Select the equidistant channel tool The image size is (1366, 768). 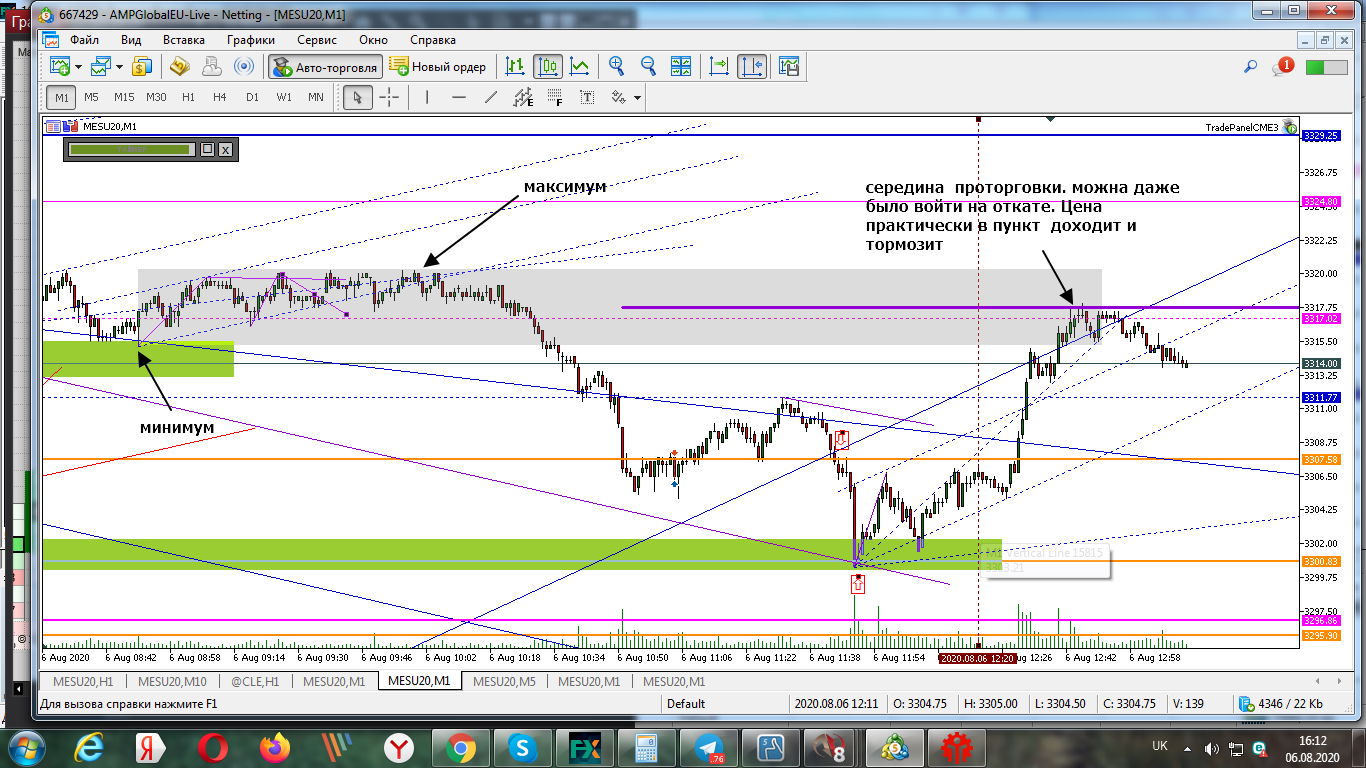coord(523,97)
